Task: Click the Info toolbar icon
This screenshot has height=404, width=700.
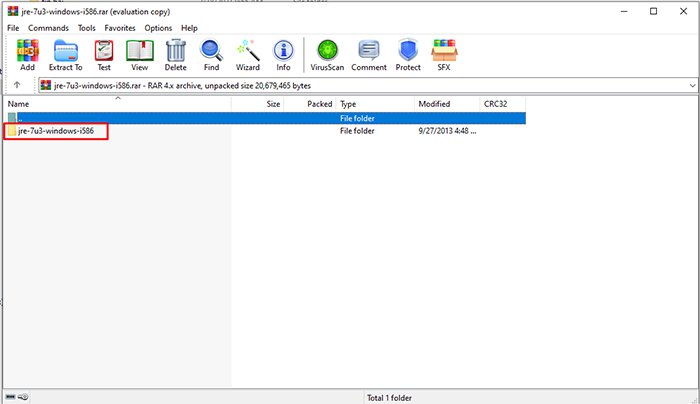Action: pyautogui.click(x=283, y=50)
